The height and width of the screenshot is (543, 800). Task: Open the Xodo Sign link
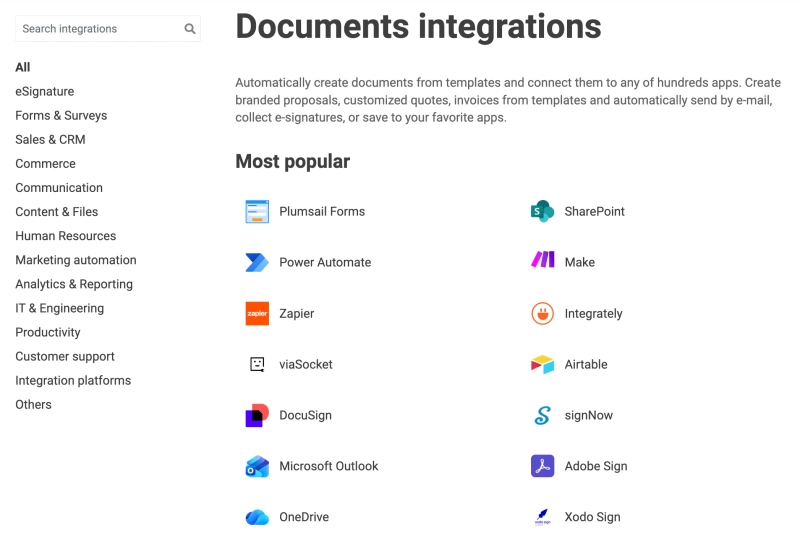pyautogui.click(x=592, y=517)
